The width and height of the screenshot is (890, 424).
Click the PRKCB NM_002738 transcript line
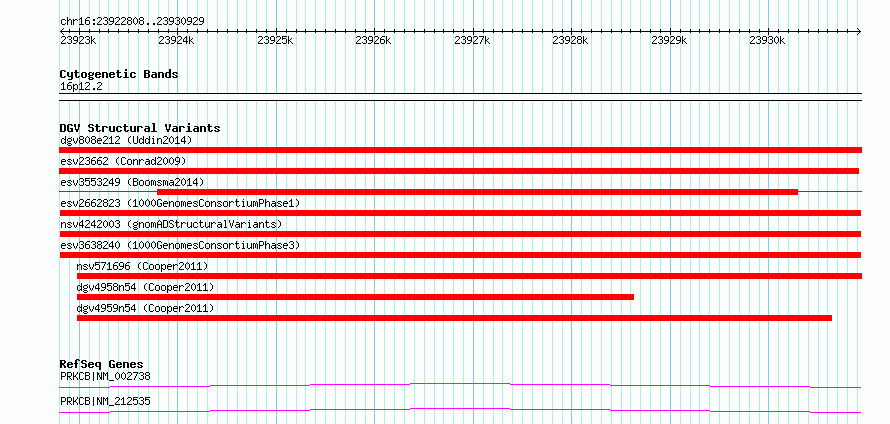[x=460, y=386]
